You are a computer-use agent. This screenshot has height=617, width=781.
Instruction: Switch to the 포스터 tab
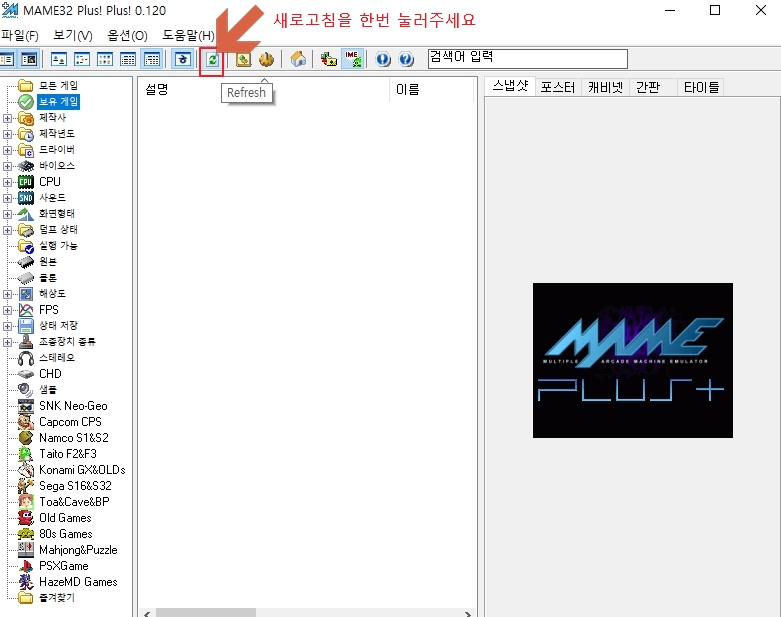557,88
